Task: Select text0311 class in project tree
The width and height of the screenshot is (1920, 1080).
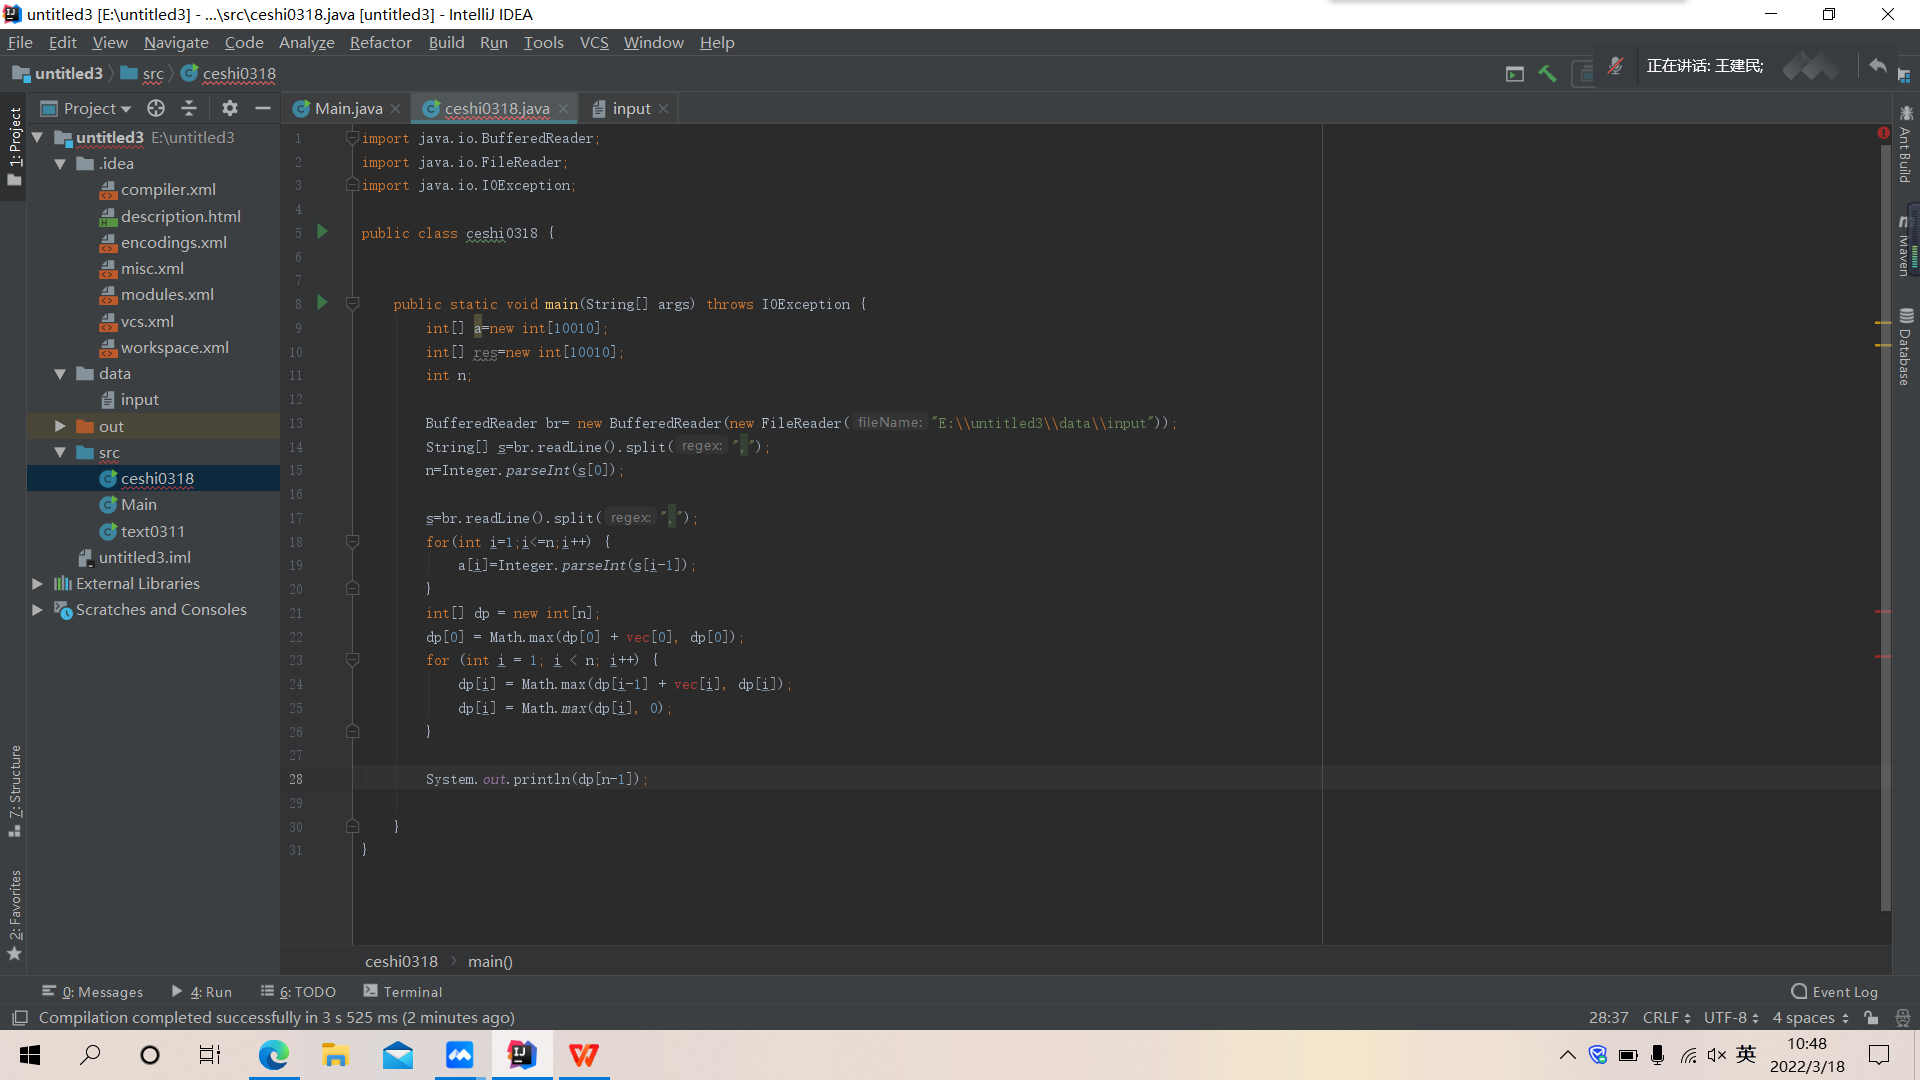Action: point(152,531)
